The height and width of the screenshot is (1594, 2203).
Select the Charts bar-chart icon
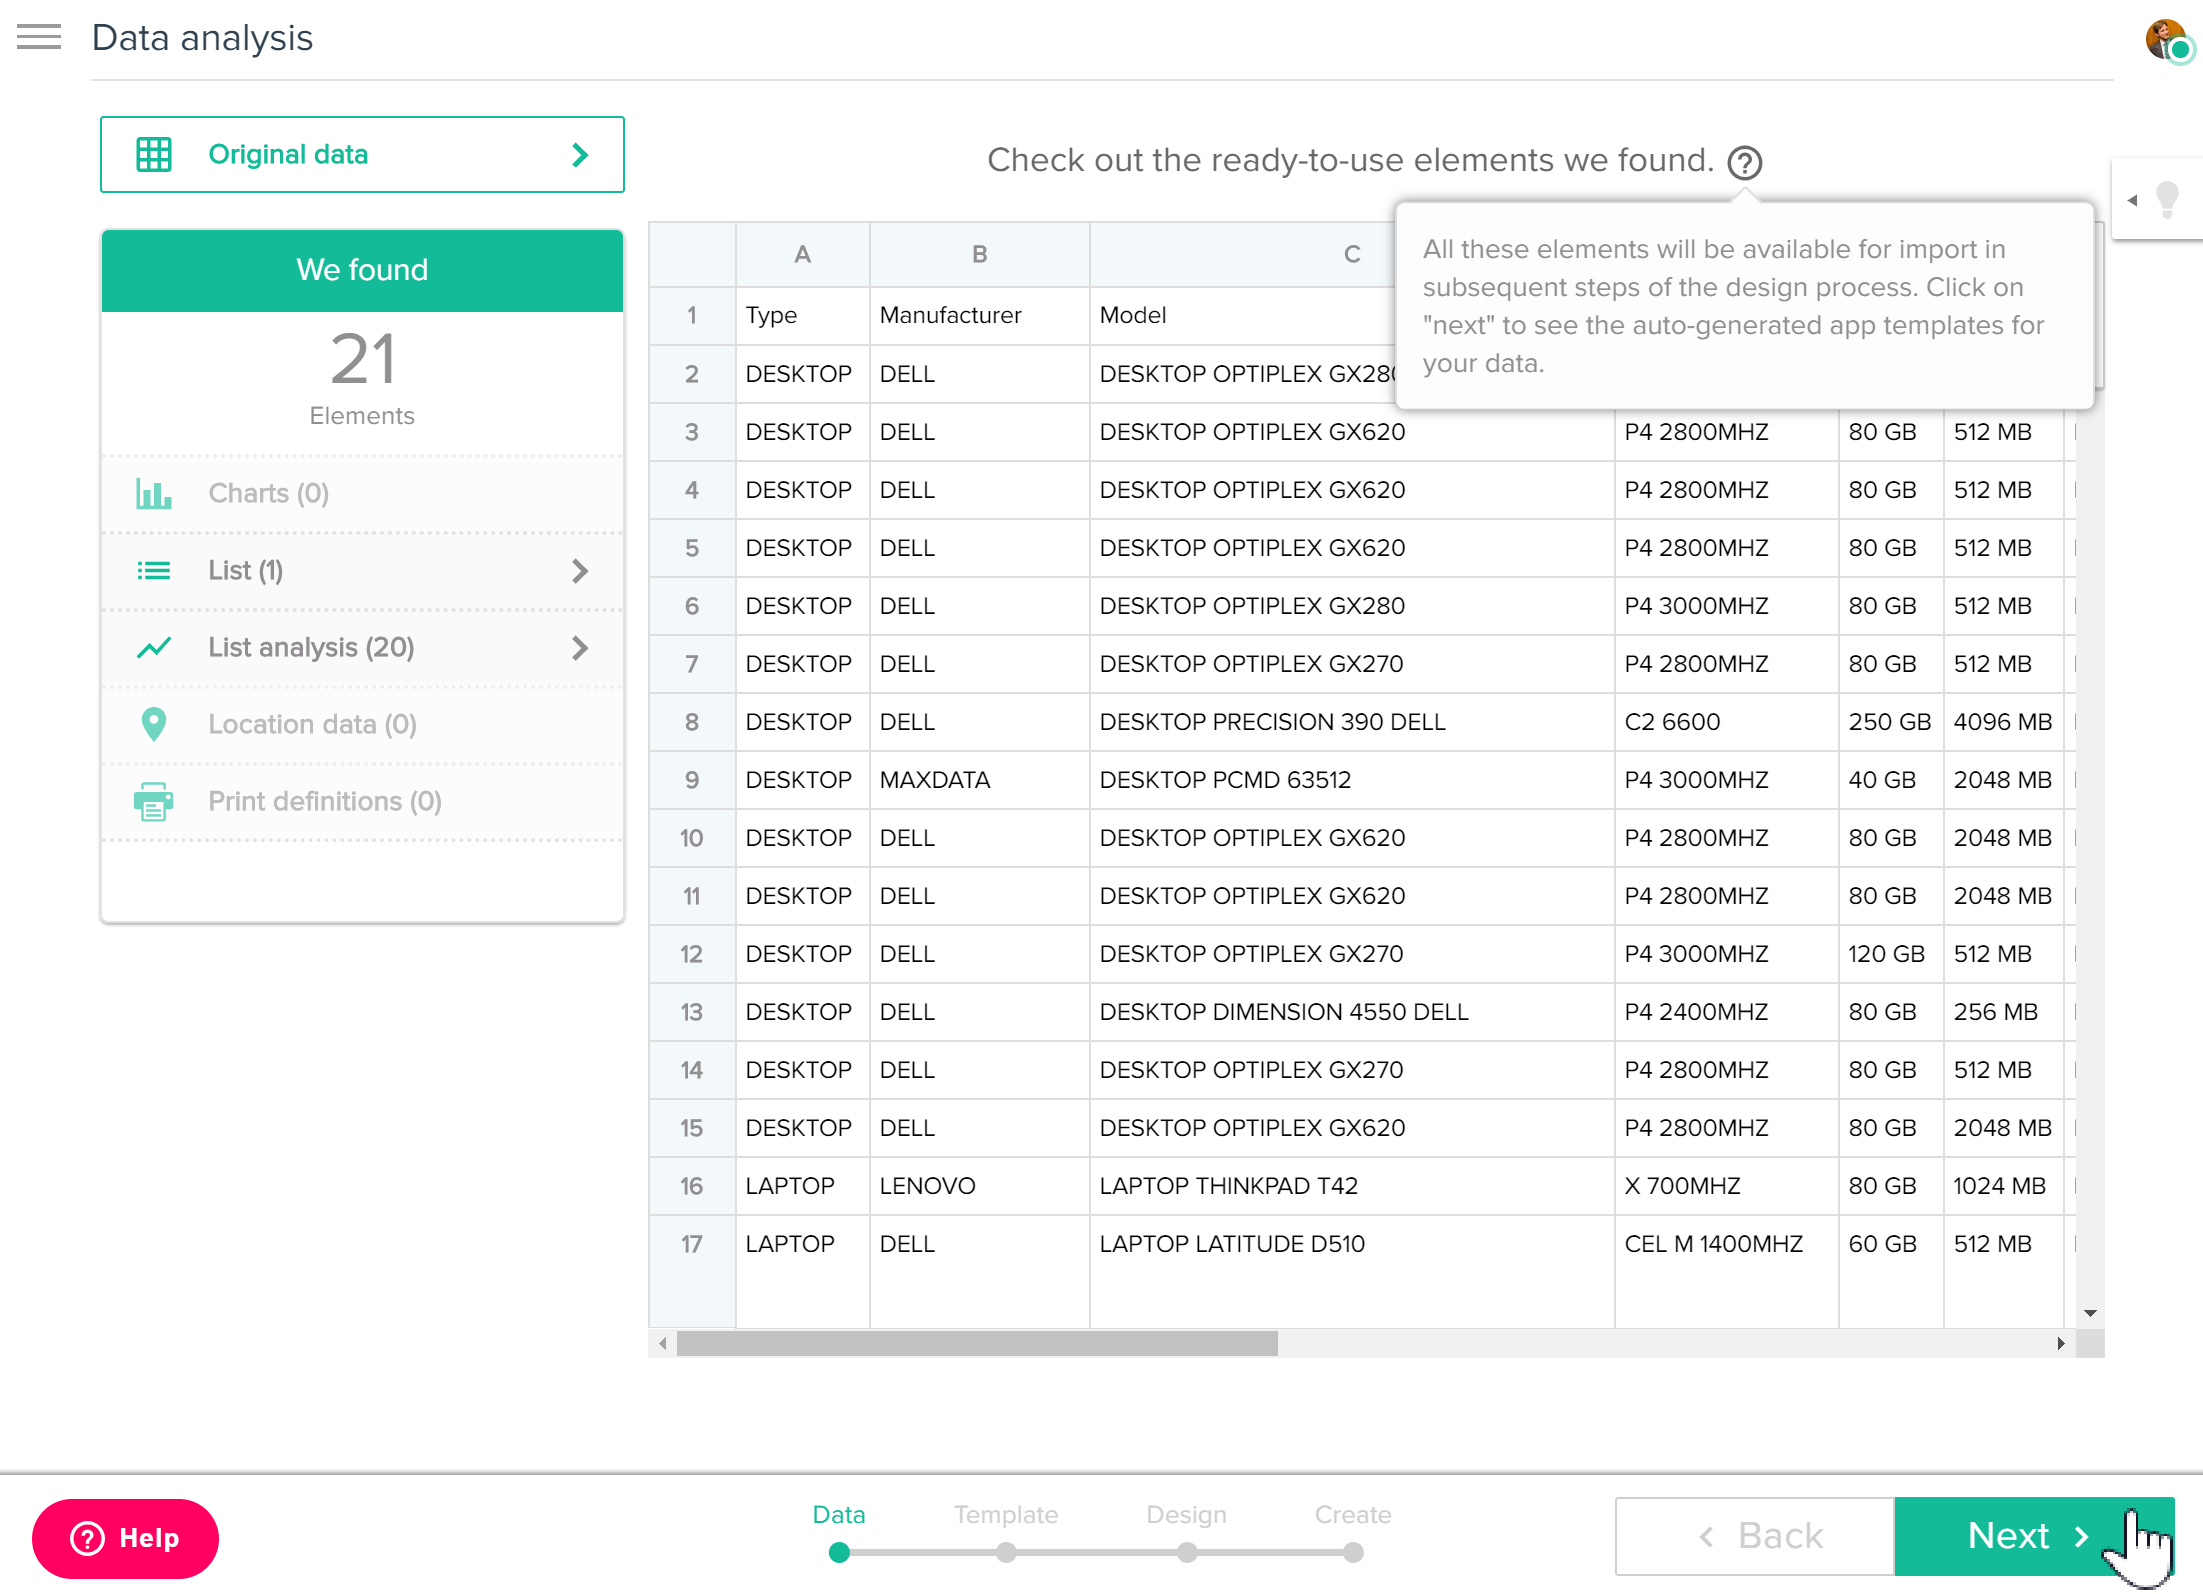(x=153, y=493)
